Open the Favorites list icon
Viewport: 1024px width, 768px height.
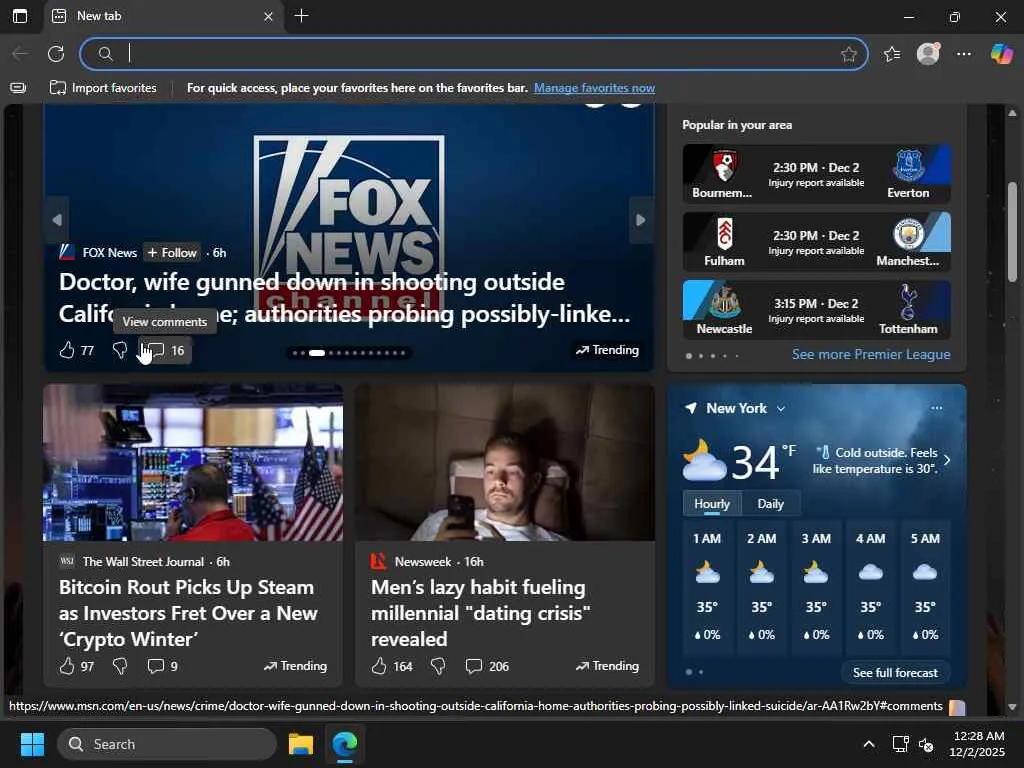coord(891,54)
